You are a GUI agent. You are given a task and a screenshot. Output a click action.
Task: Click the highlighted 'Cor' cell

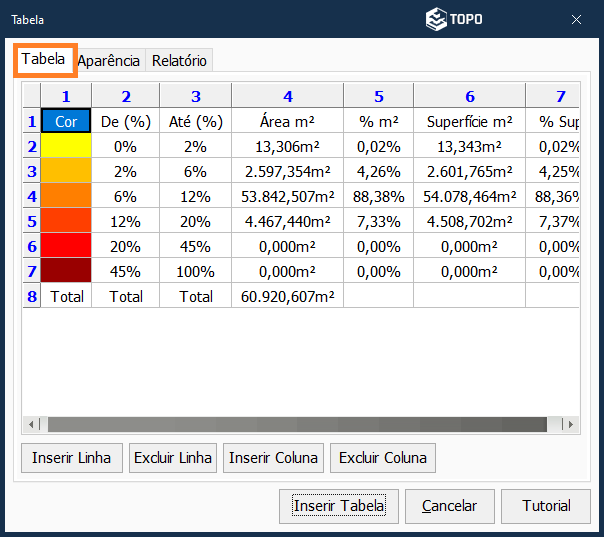[x=66, y=121]
